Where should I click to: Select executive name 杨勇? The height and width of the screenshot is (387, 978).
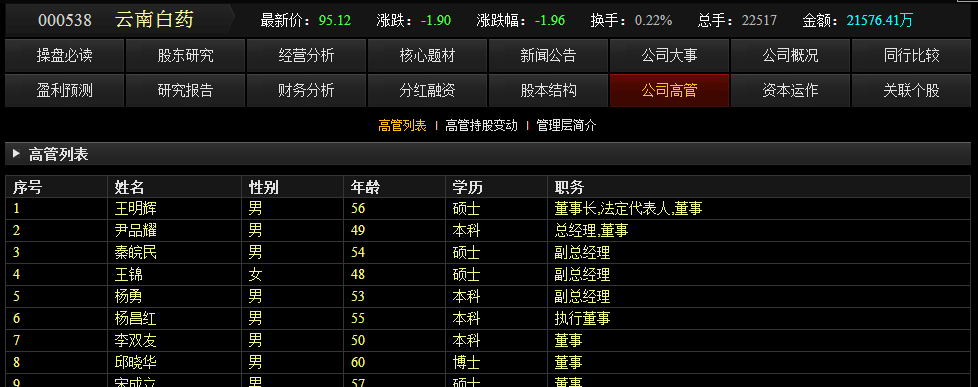pyautogui.click(x=128, y=296)
